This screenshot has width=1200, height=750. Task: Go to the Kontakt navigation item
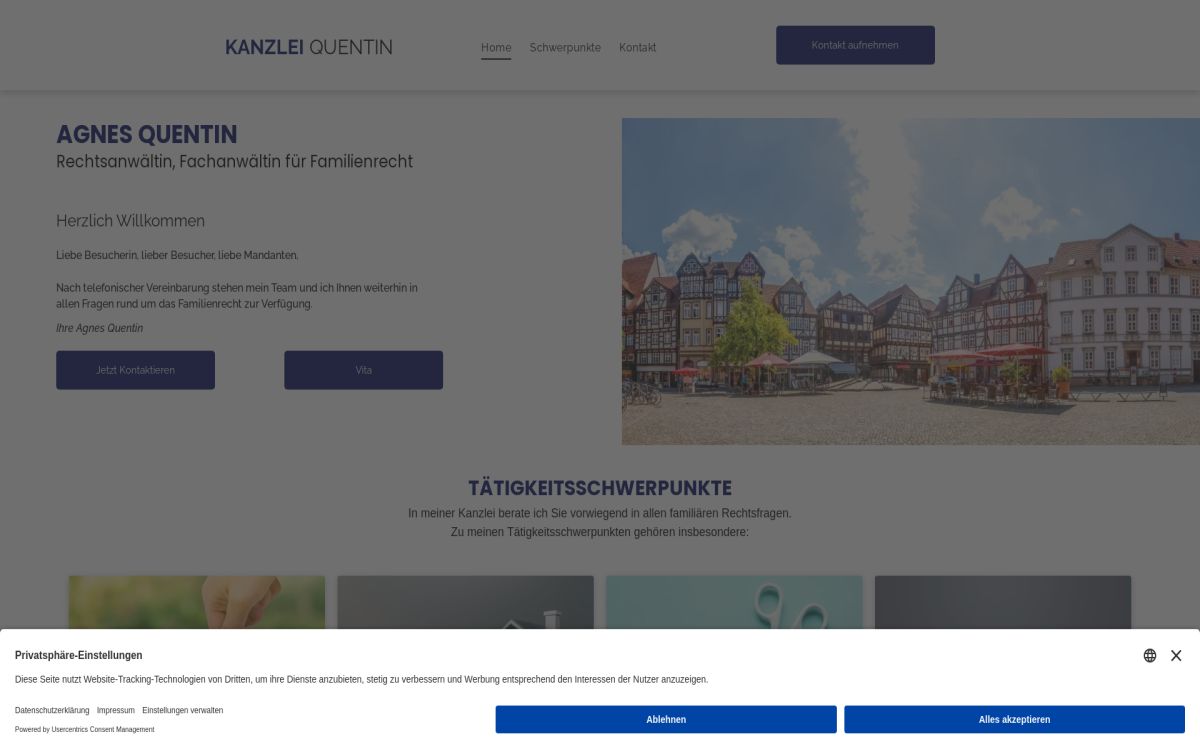(637, 47)
